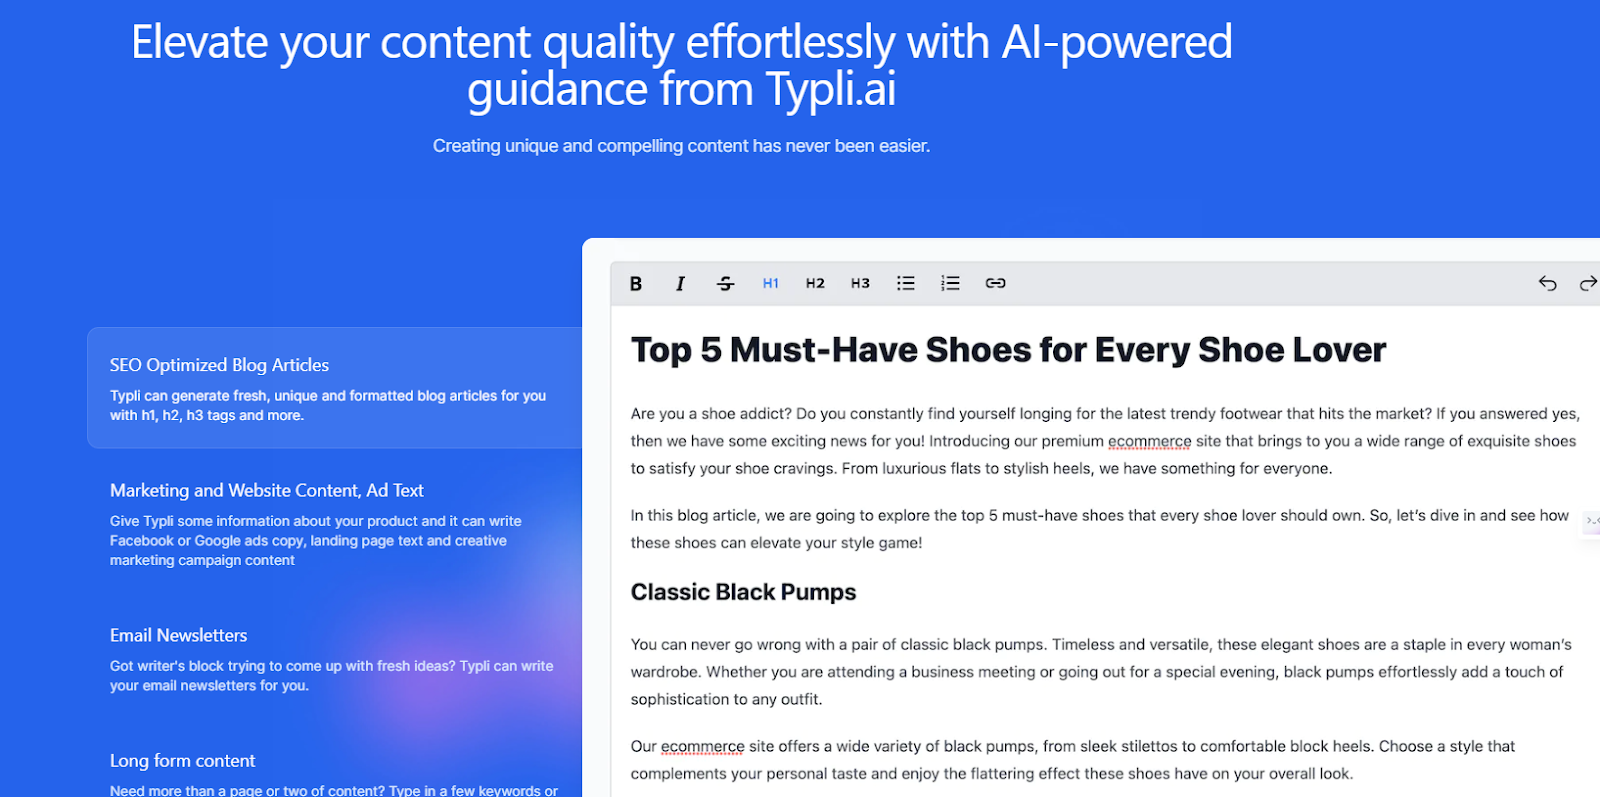Click 'Got writer's block' description text
Image resolution: width=1600 pixels, height=797 pixels.
331,676
